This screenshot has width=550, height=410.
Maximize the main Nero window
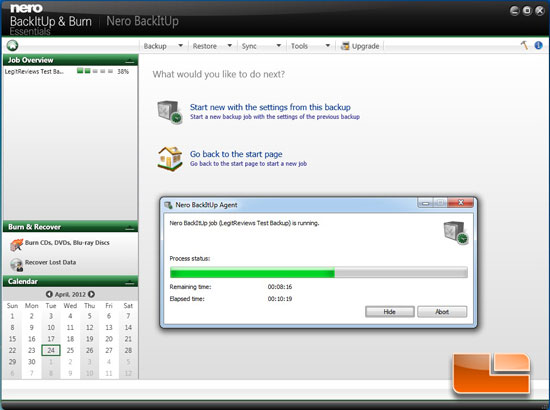(x=527, y=11)
